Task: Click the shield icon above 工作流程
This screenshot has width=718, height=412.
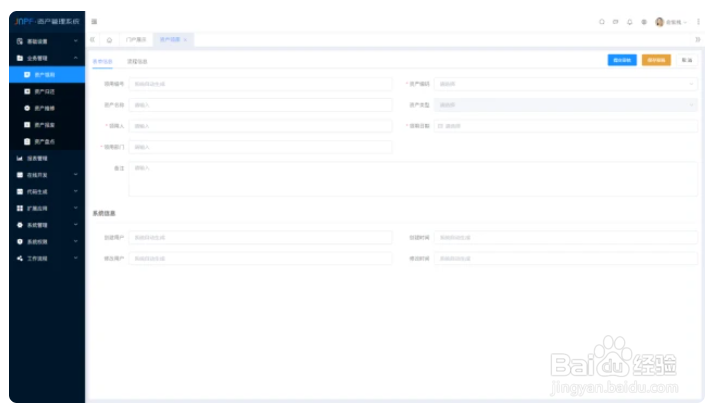Action: pyautogui.click(x=20, y=242)
